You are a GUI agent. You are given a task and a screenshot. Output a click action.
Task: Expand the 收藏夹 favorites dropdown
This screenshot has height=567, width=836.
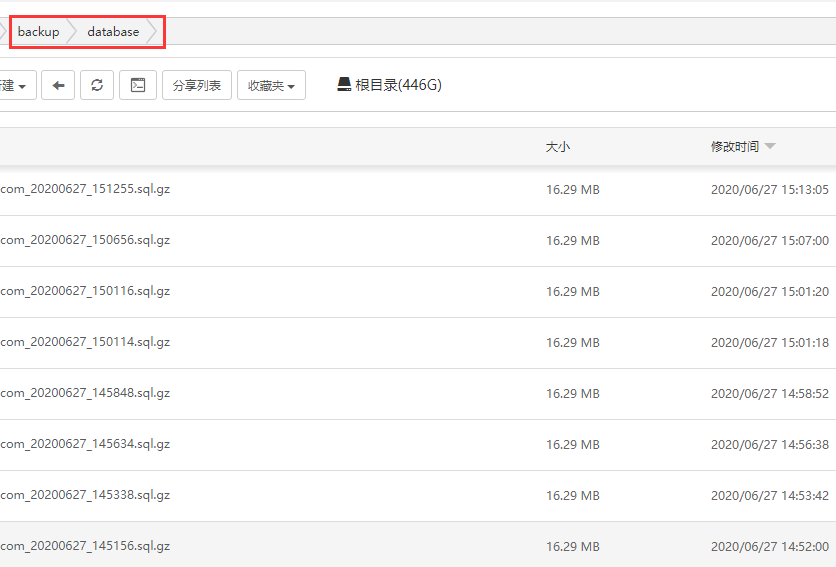coord(271,85)
